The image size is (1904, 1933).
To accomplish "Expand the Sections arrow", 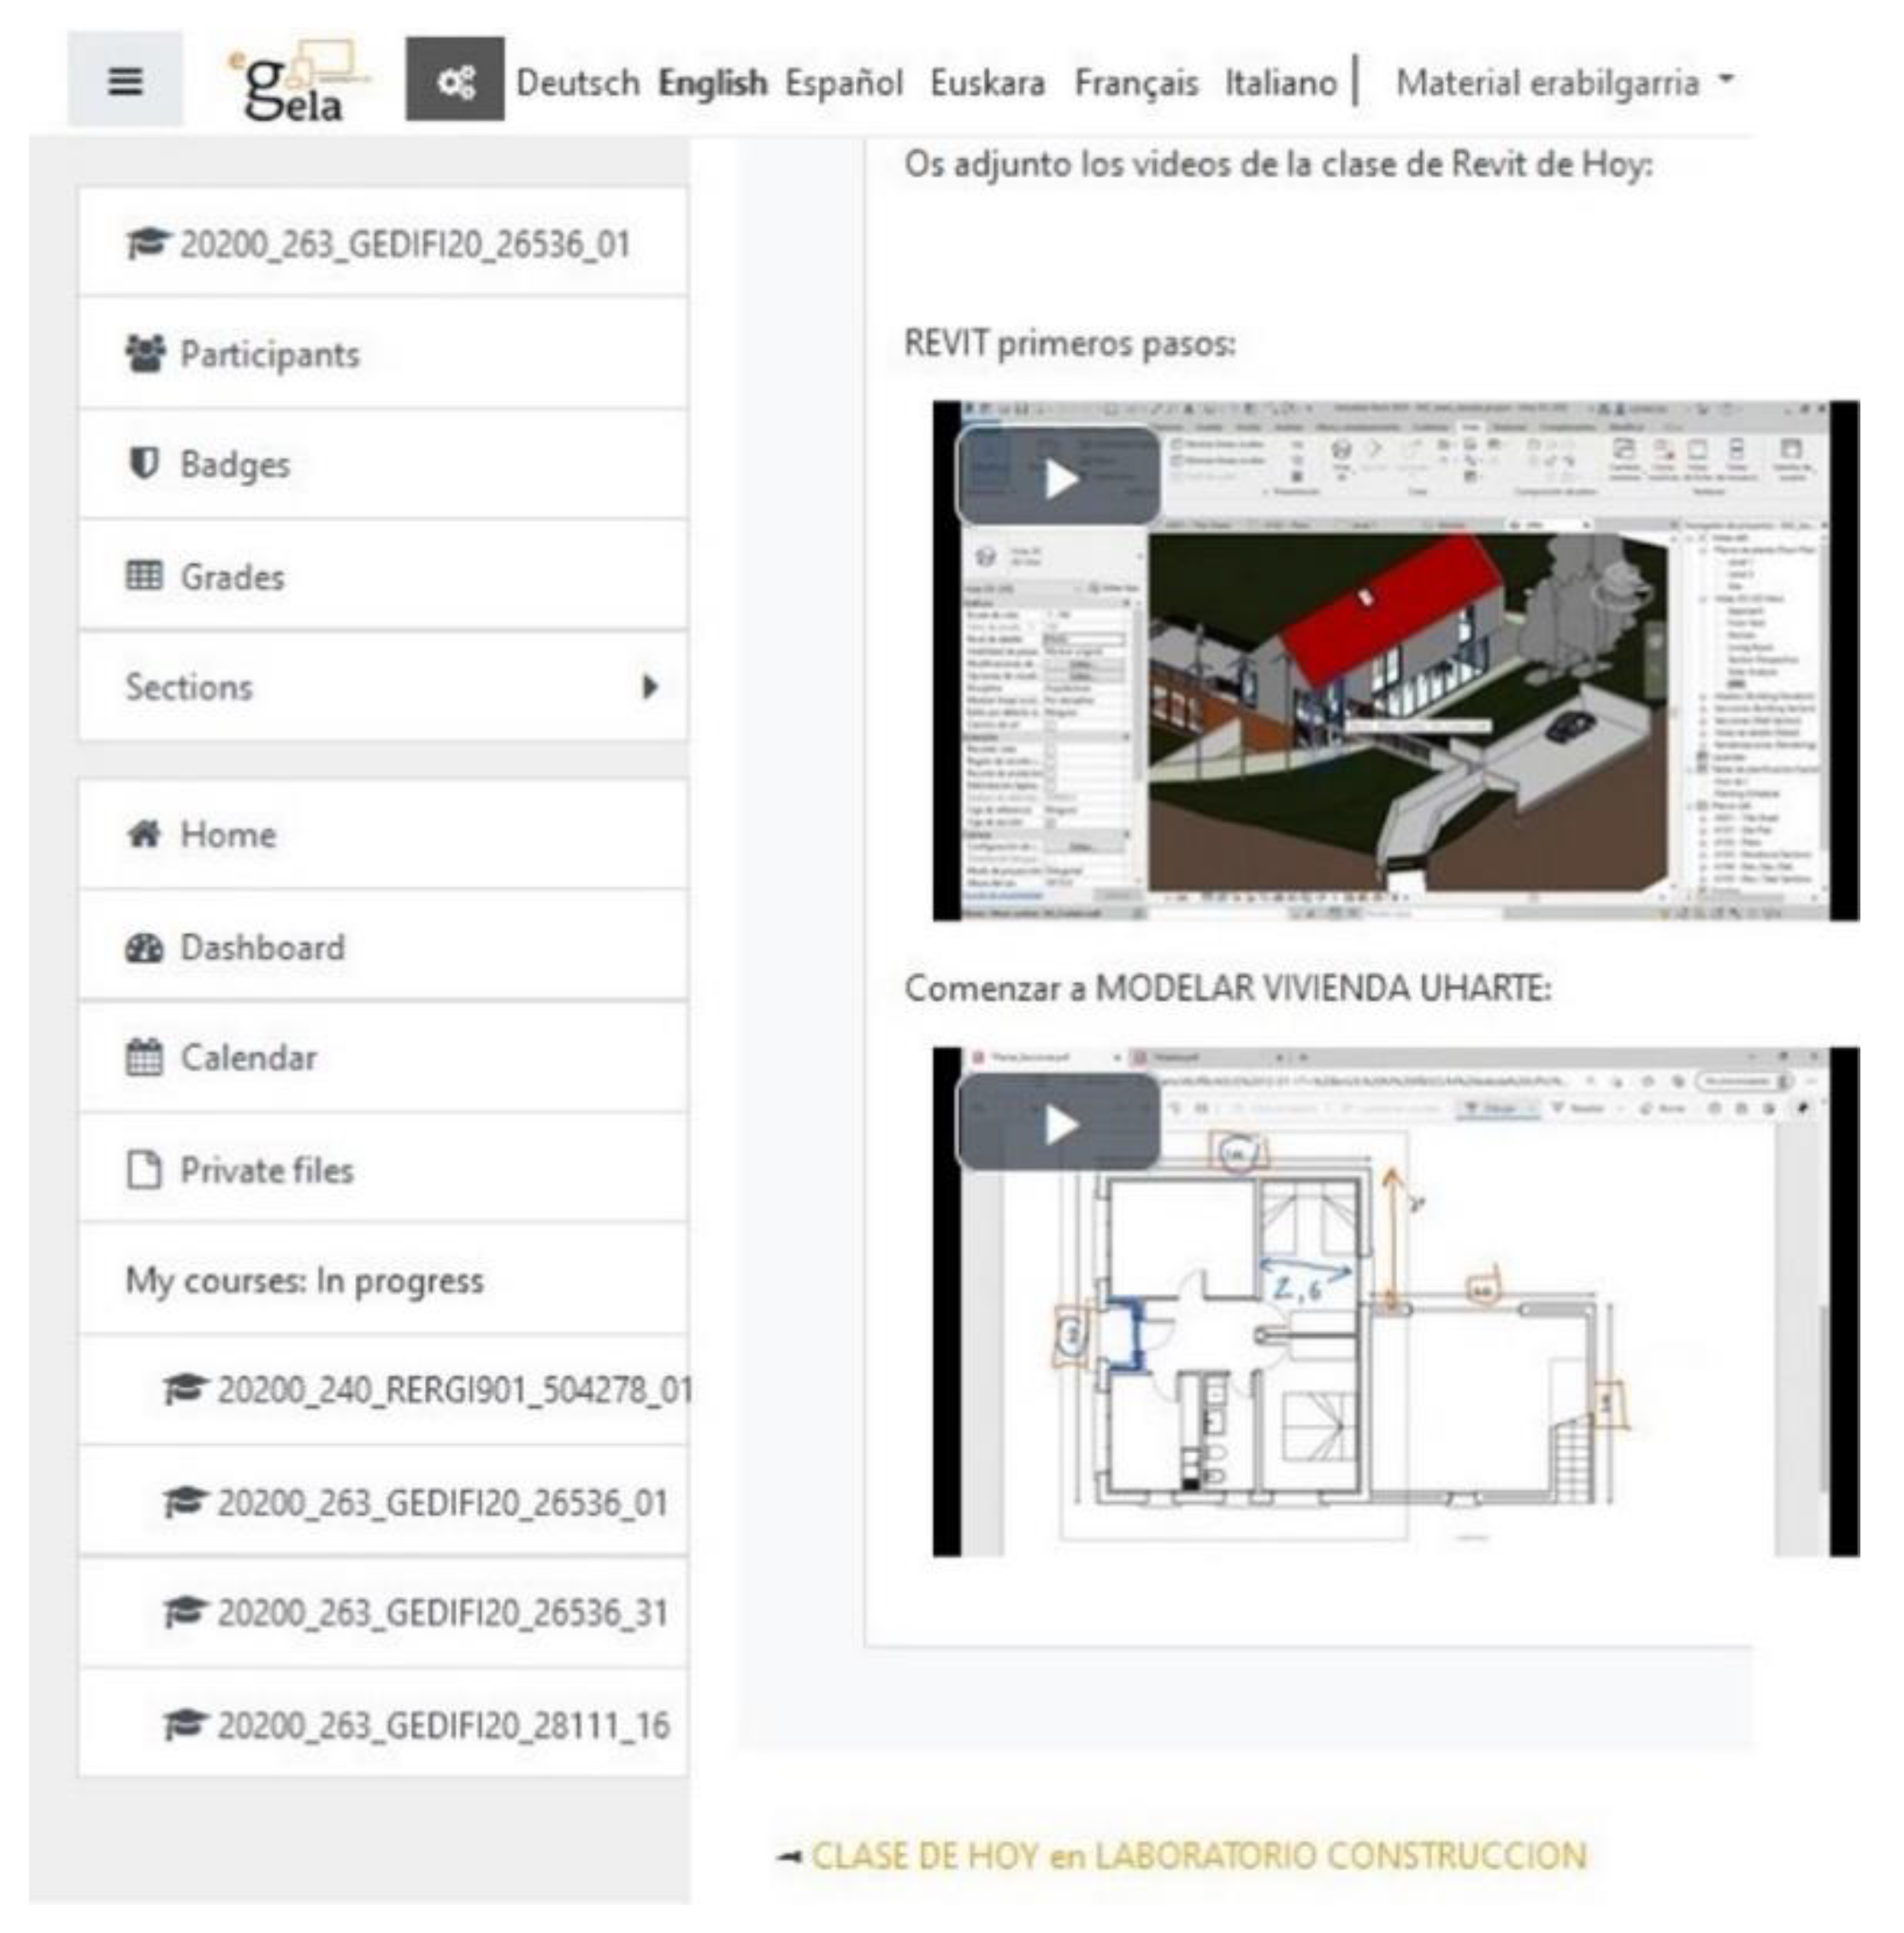I will click(650, 687).
